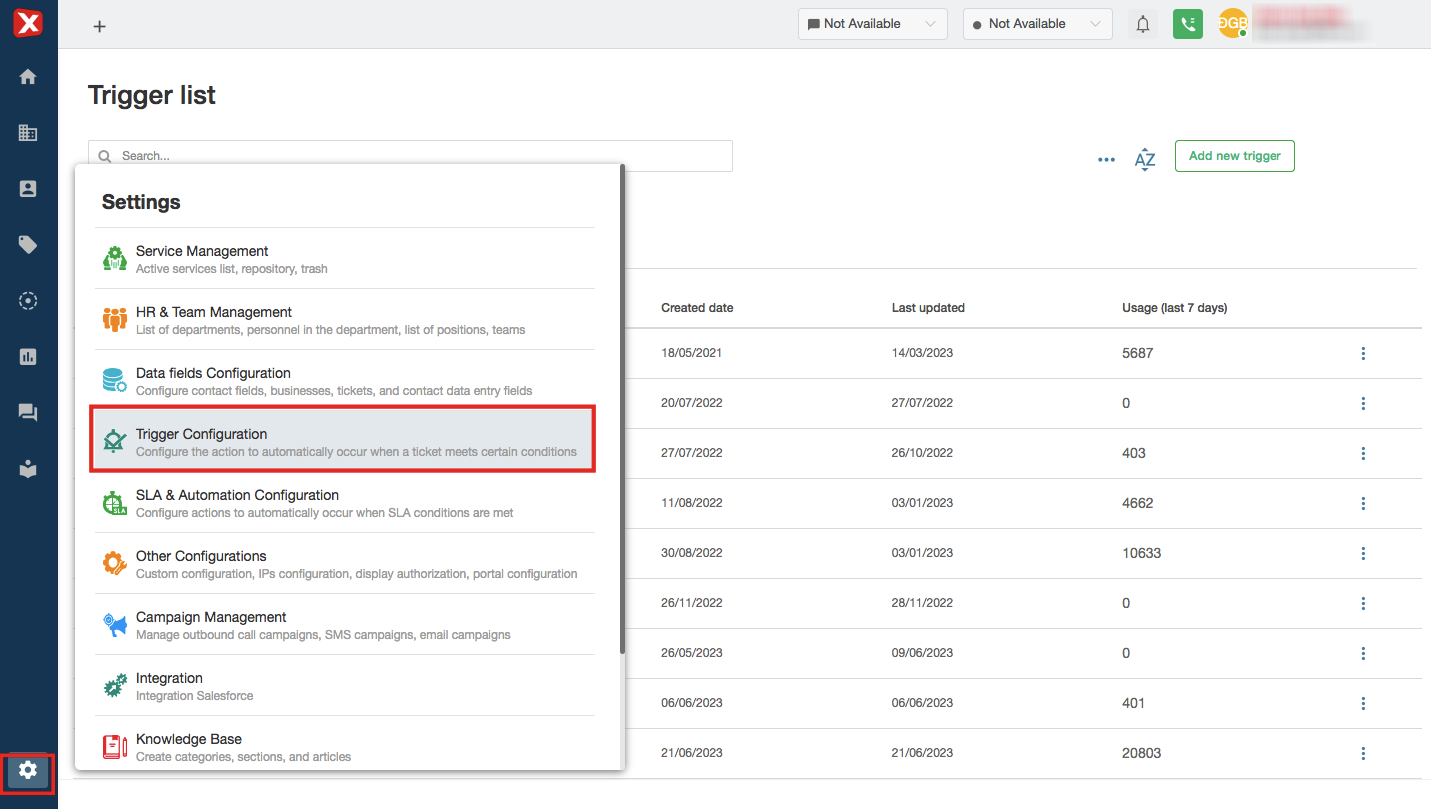
Task: Expand the chat status Not Available dropdown
Action: pyautogui.click(x=872, y=24)
